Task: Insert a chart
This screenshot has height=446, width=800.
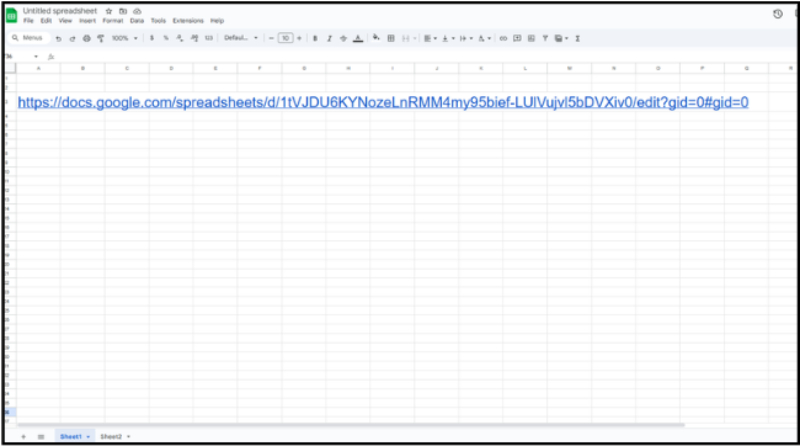Action: [531, 38]
